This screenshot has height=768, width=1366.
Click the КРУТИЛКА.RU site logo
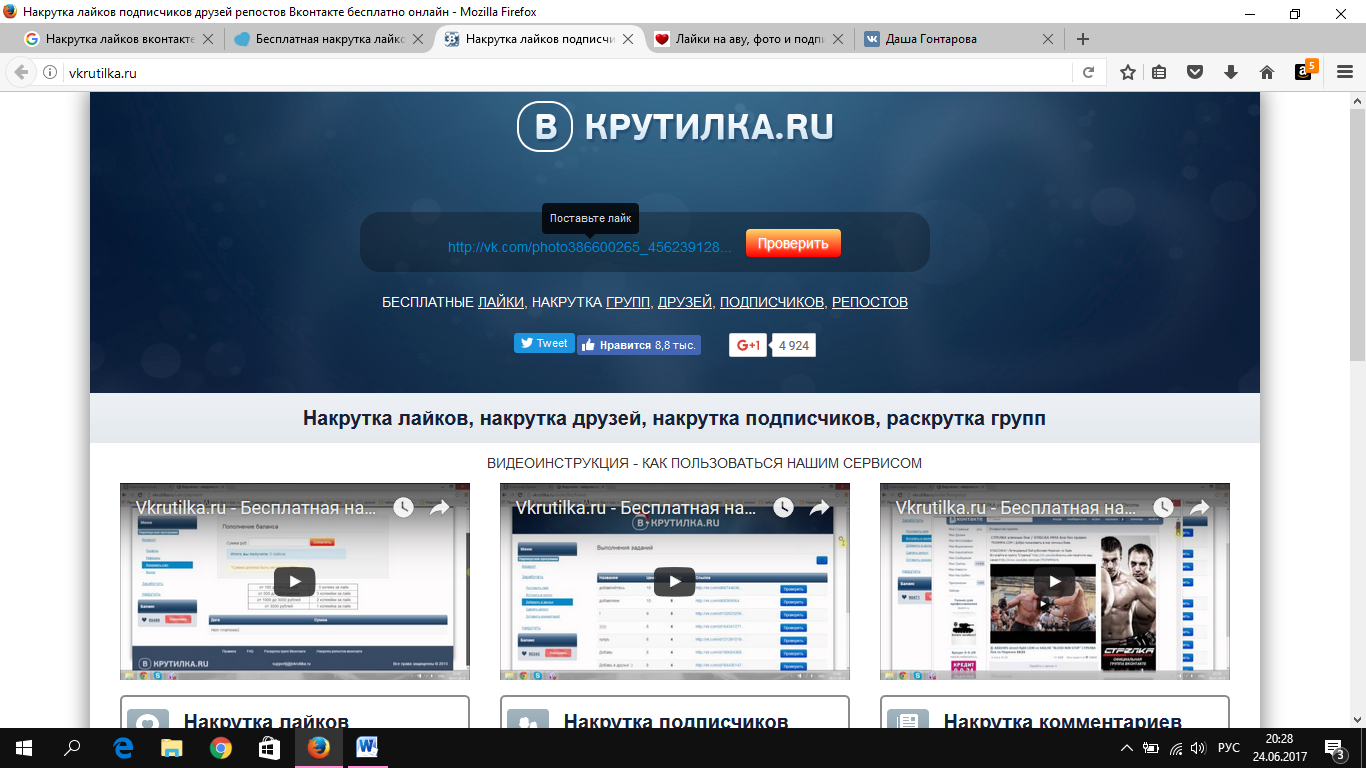click(x=675, y=127)
